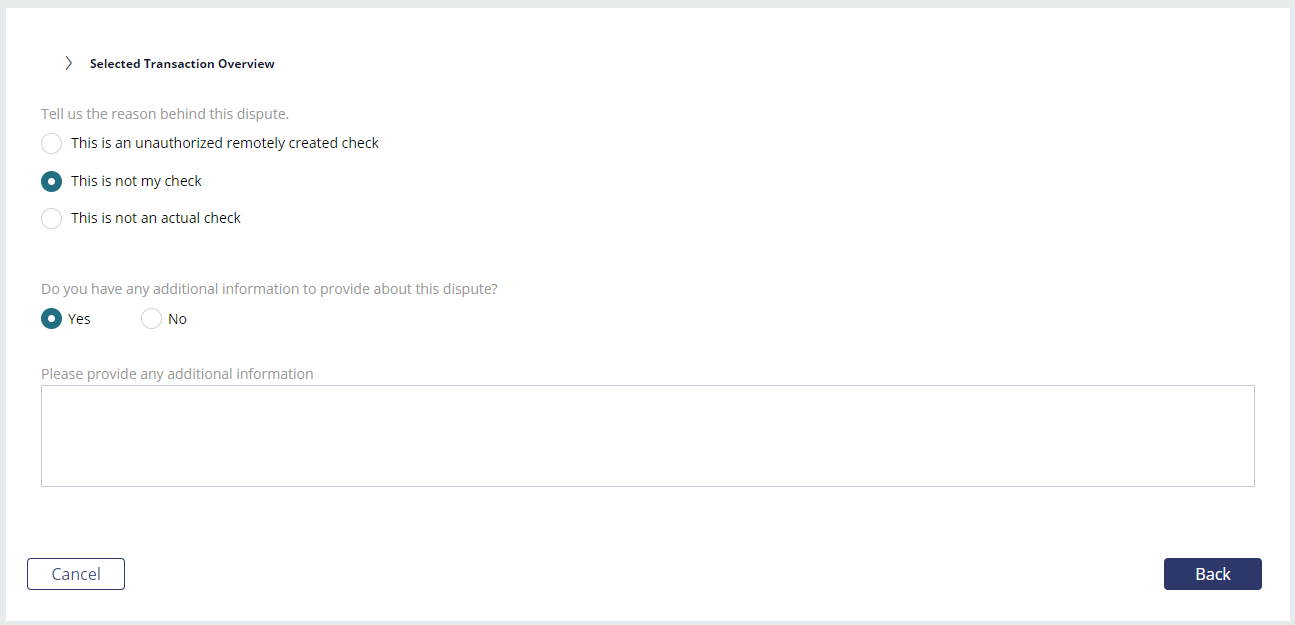Select the 'This is not an actual check' radio button

click(51, 218)
